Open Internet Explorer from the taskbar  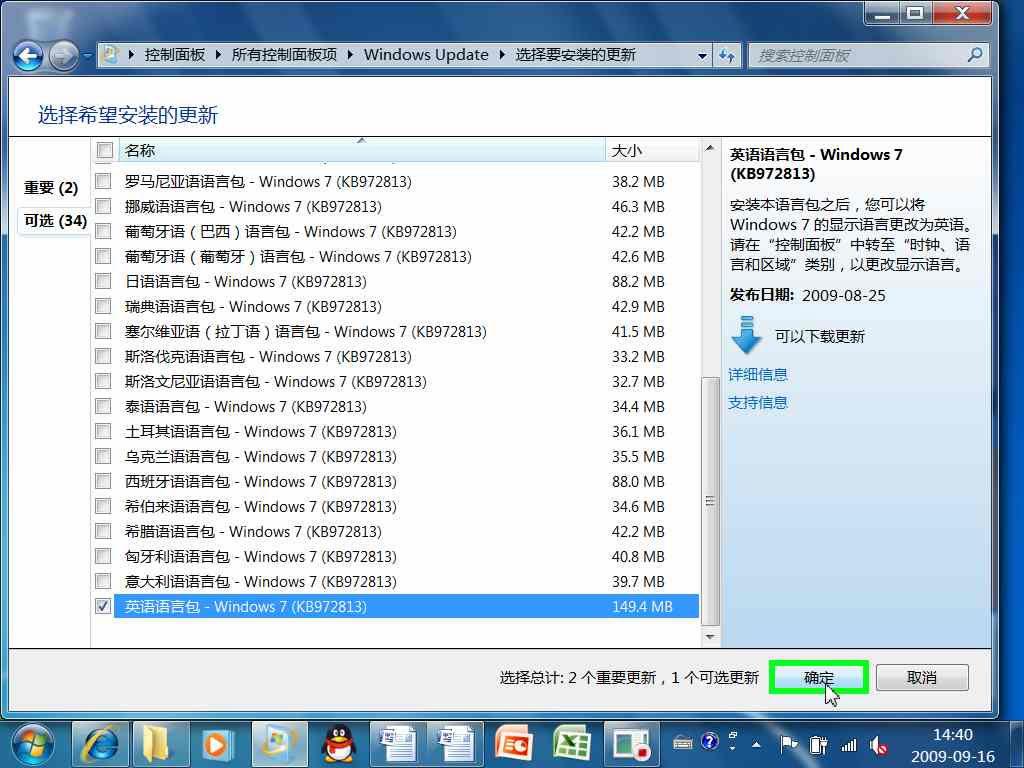click(x=101, y=744)
